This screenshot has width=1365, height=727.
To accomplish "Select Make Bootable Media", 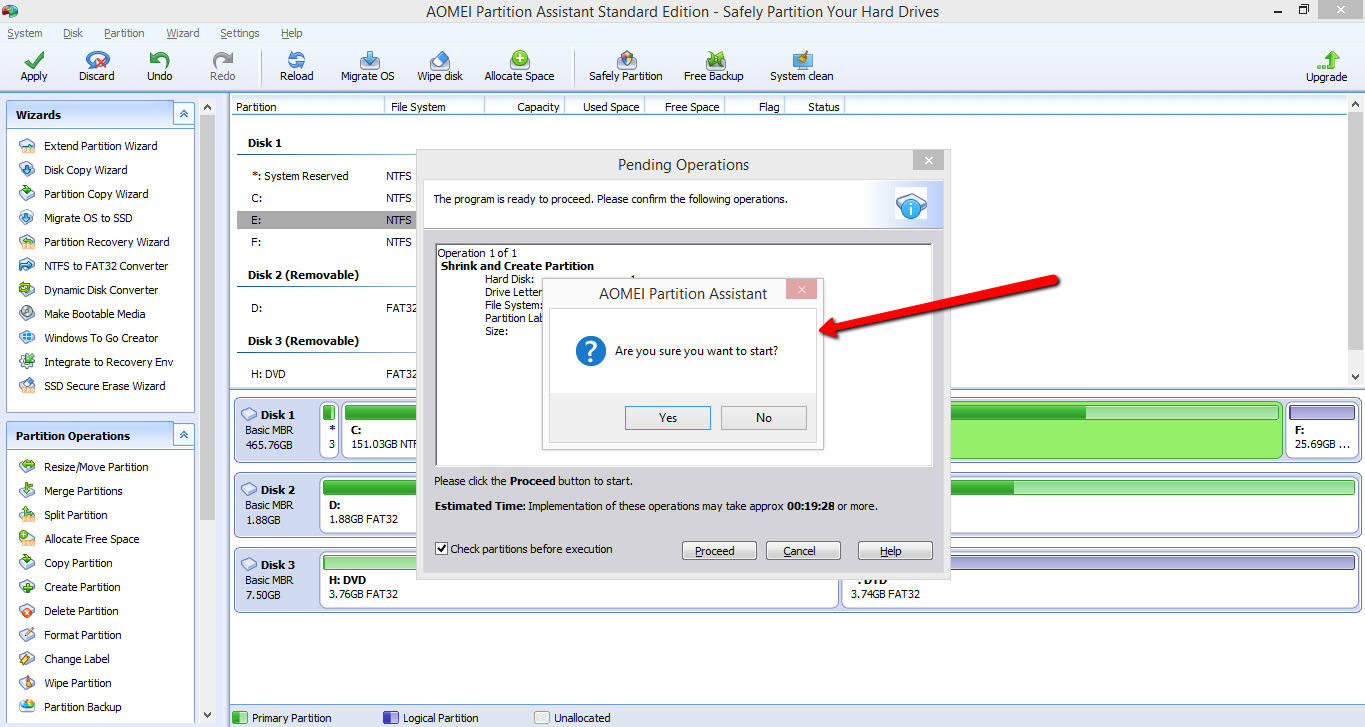I will click(x=94, y=314).
